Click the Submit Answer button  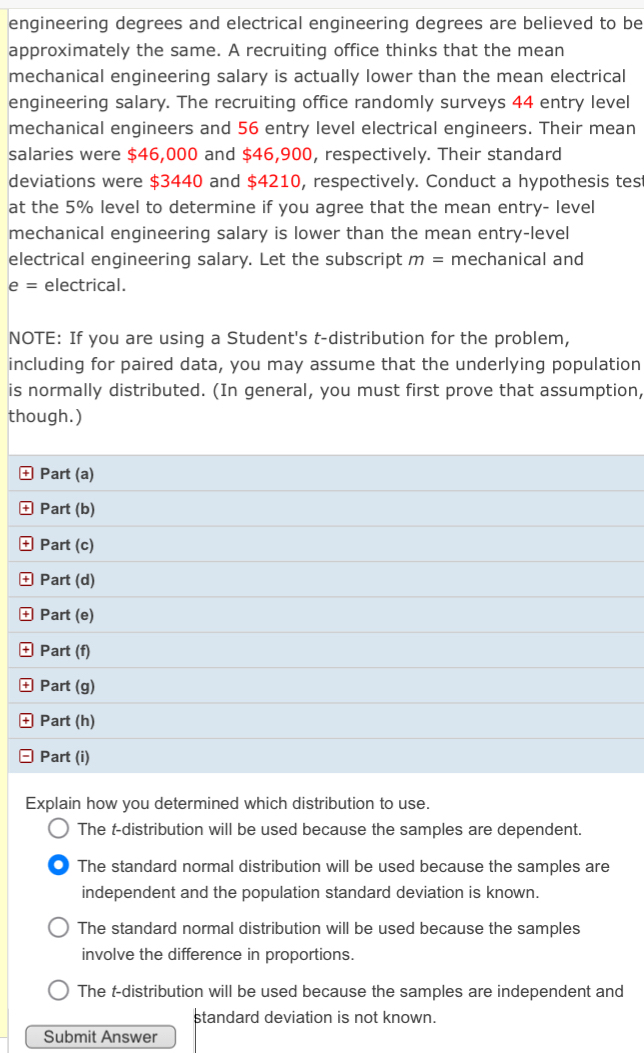click(100, 1036)
